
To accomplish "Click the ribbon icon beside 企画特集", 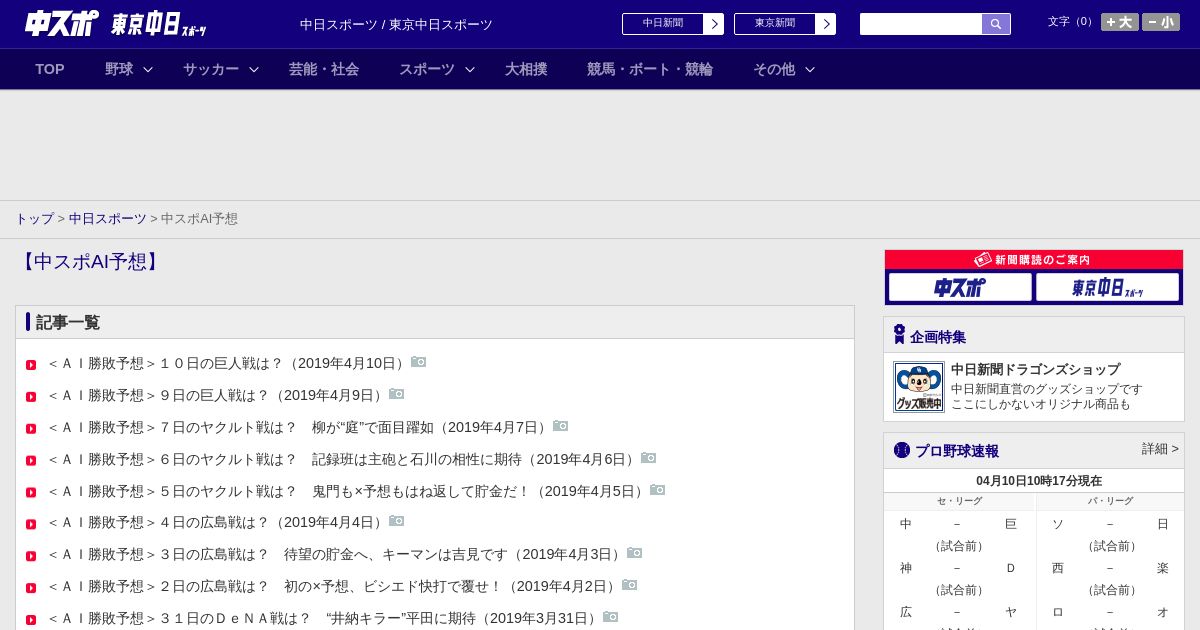I will pos(899,335).
